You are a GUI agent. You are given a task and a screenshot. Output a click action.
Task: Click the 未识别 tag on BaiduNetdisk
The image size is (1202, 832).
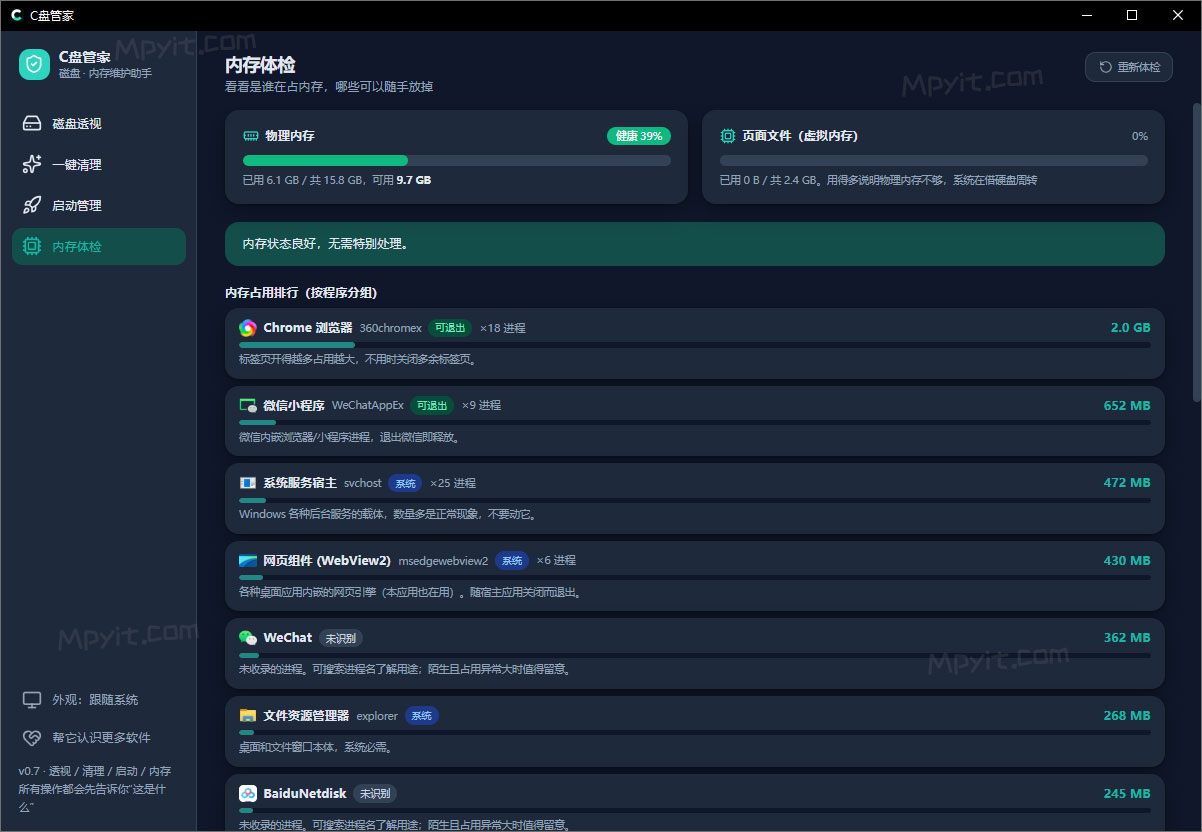[376, 794]
